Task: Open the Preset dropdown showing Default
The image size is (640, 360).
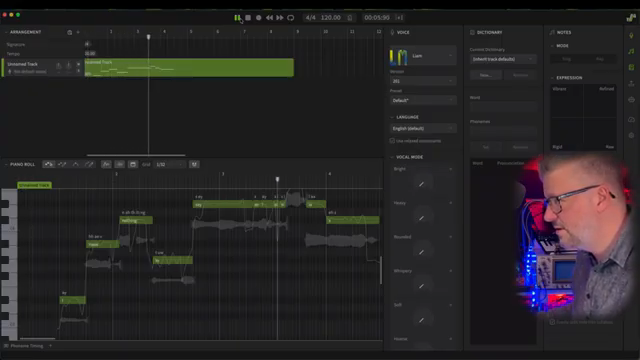Action: pos(422,100)
